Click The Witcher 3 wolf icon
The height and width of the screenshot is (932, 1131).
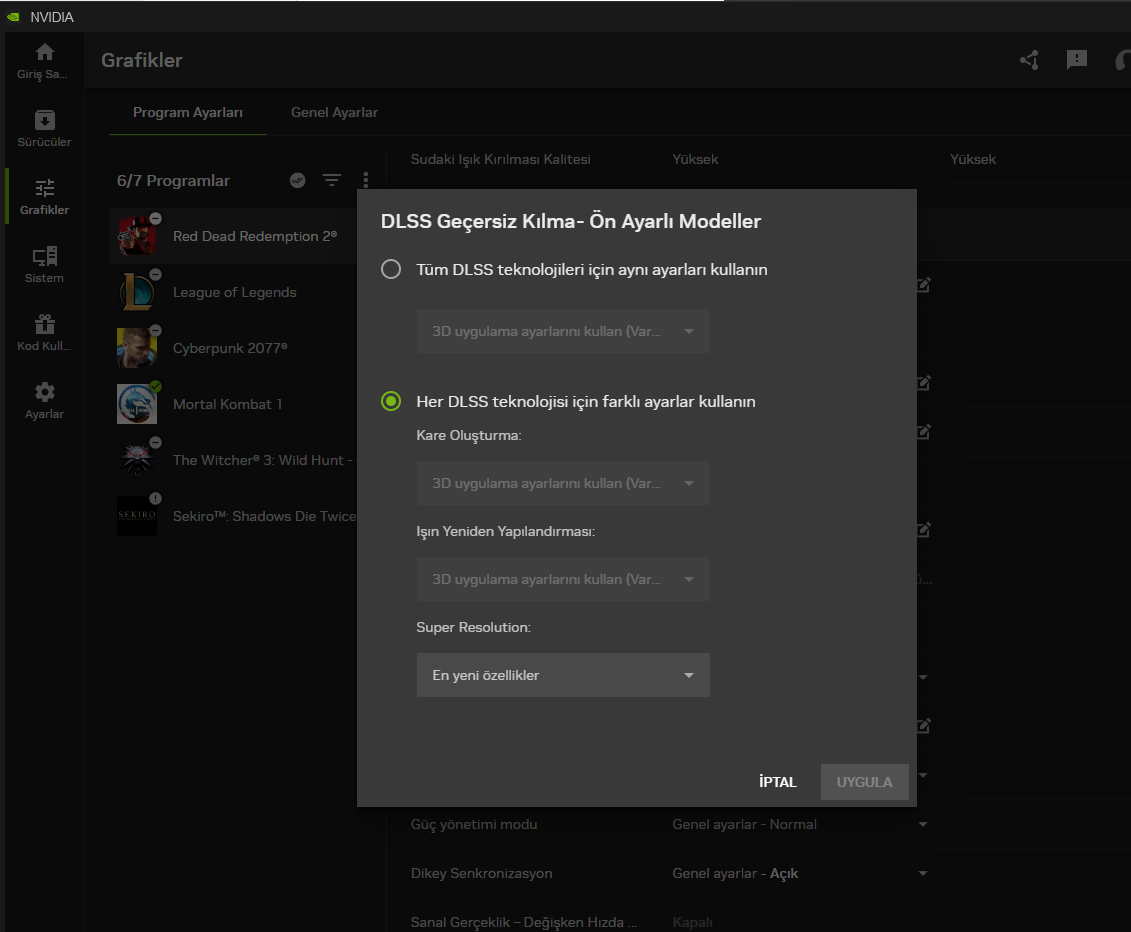tap(137, 460)
